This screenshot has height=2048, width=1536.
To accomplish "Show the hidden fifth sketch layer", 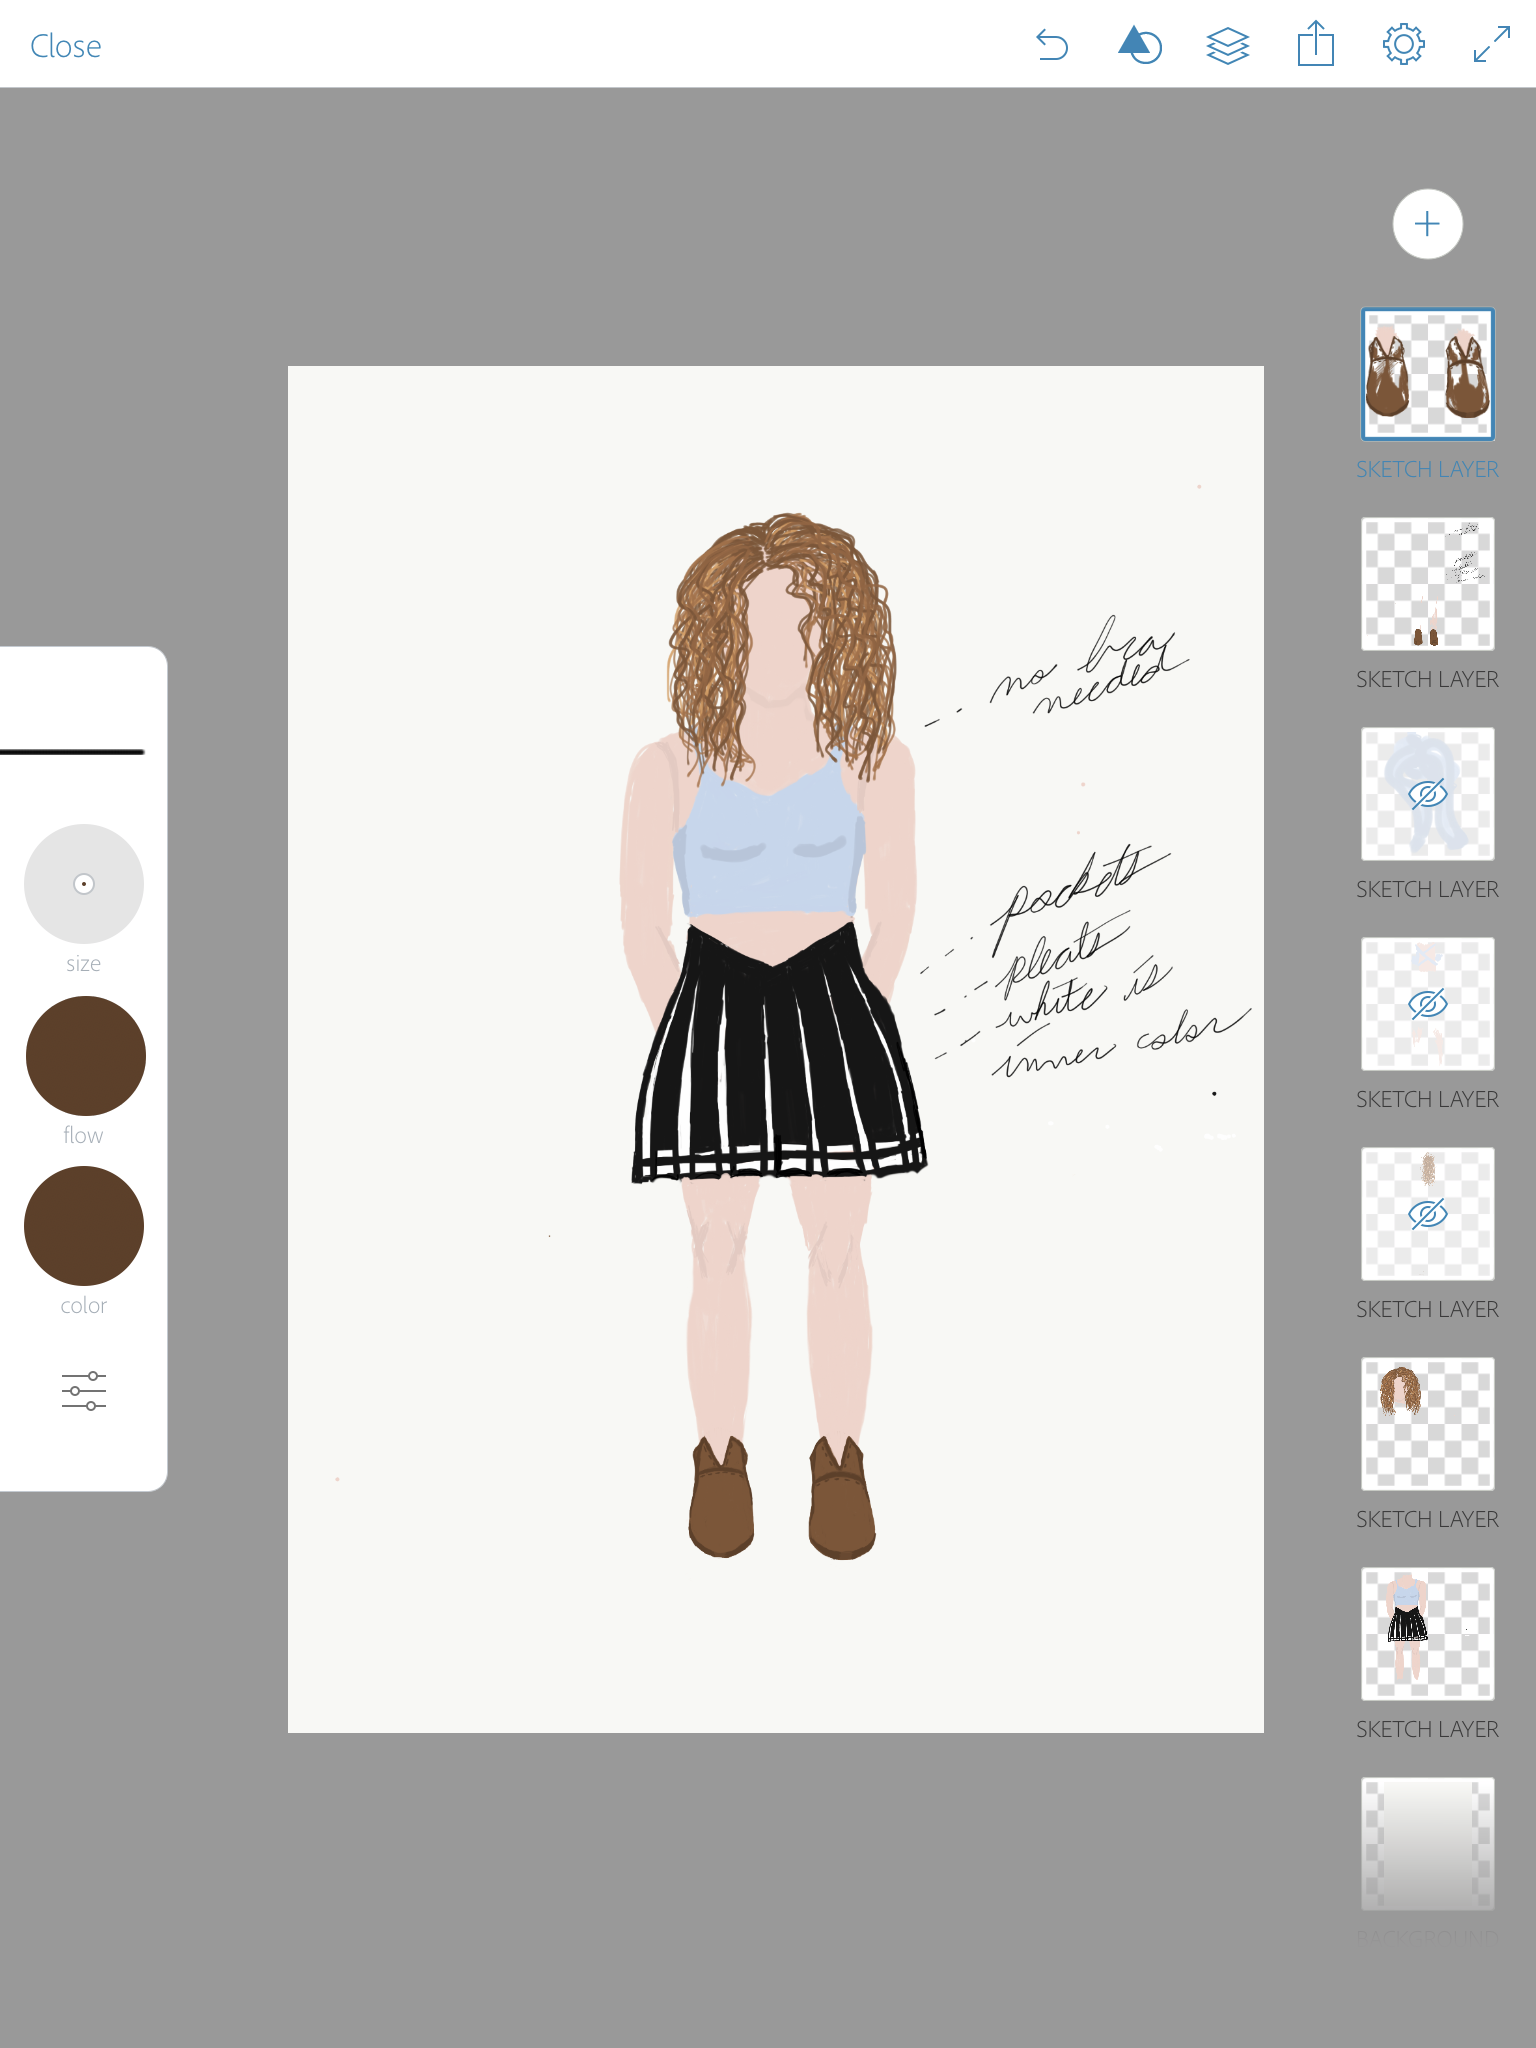I will (x=1427, y=1214).
